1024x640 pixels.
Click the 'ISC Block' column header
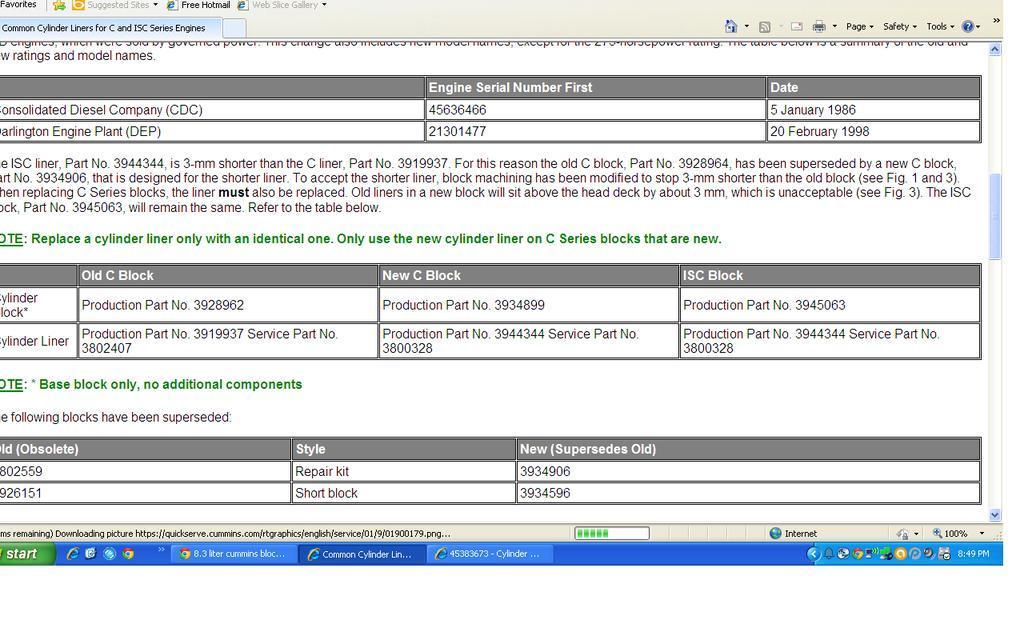[x=830, y=276]
